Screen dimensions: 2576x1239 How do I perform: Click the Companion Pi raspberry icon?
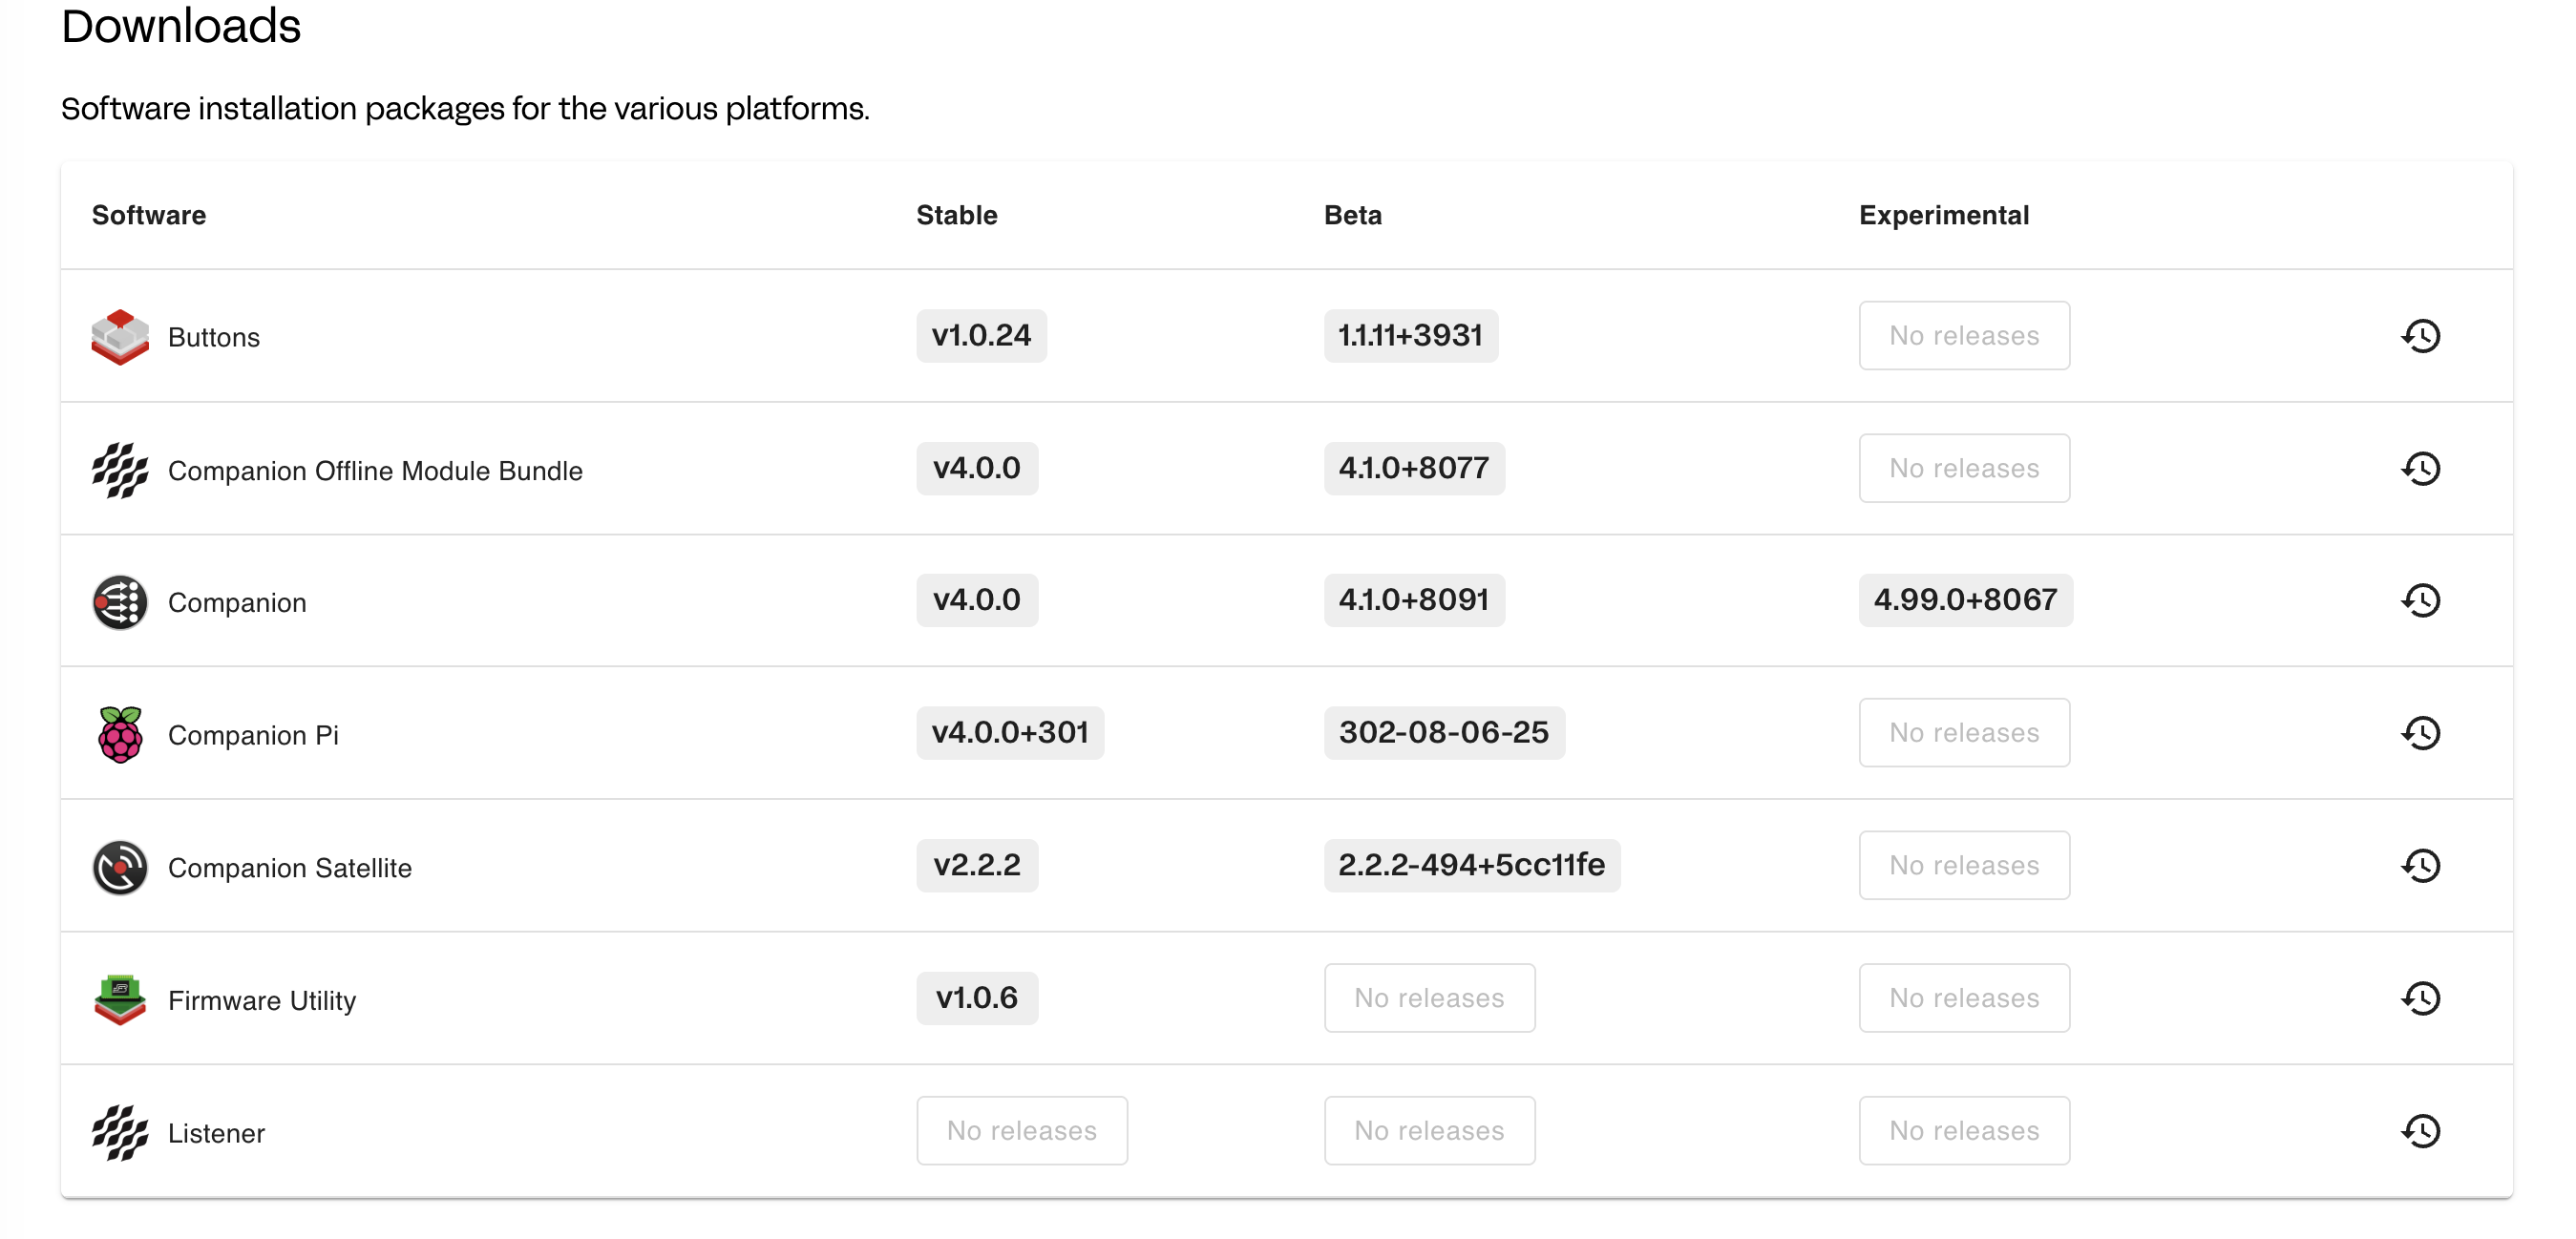click(x=120, y=734)
